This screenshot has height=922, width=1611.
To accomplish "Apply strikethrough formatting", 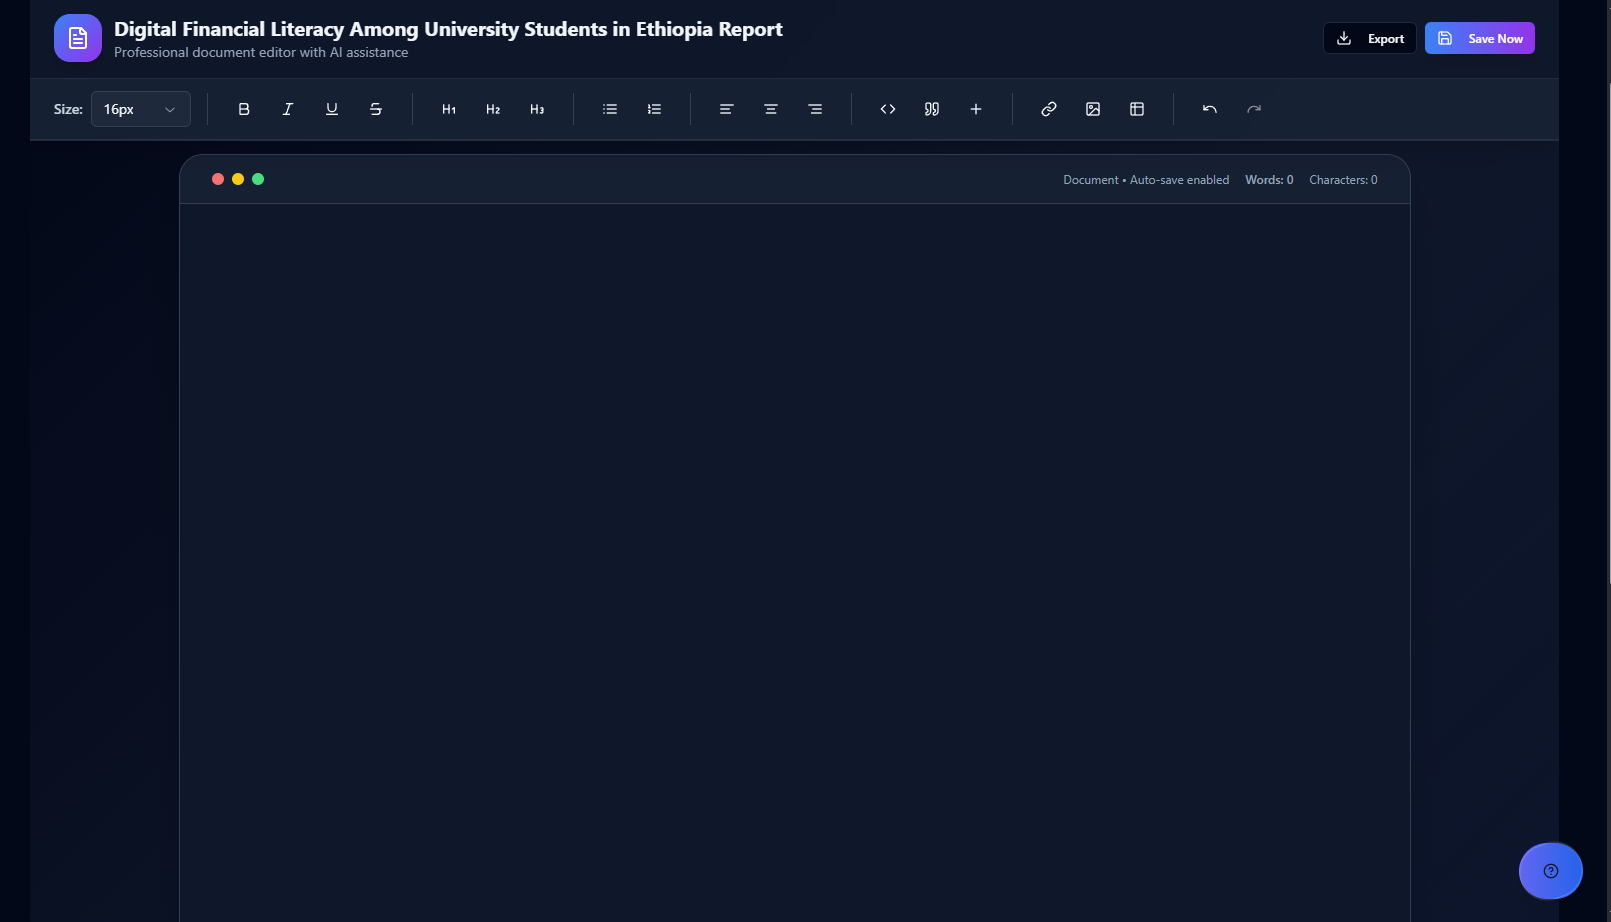I will tap(376, 109).
